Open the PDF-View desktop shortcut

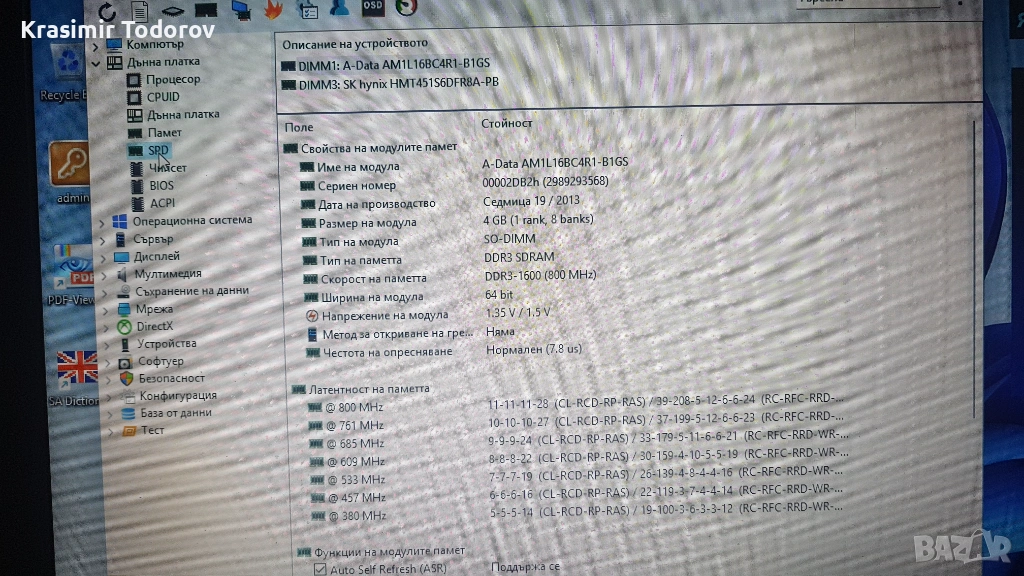click(72, 276)
